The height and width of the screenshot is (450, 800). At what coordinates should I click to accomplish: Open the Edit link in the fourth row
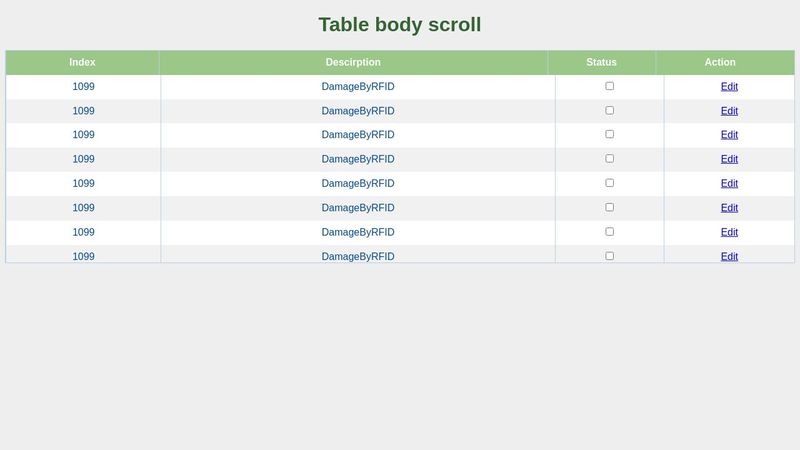729,159
